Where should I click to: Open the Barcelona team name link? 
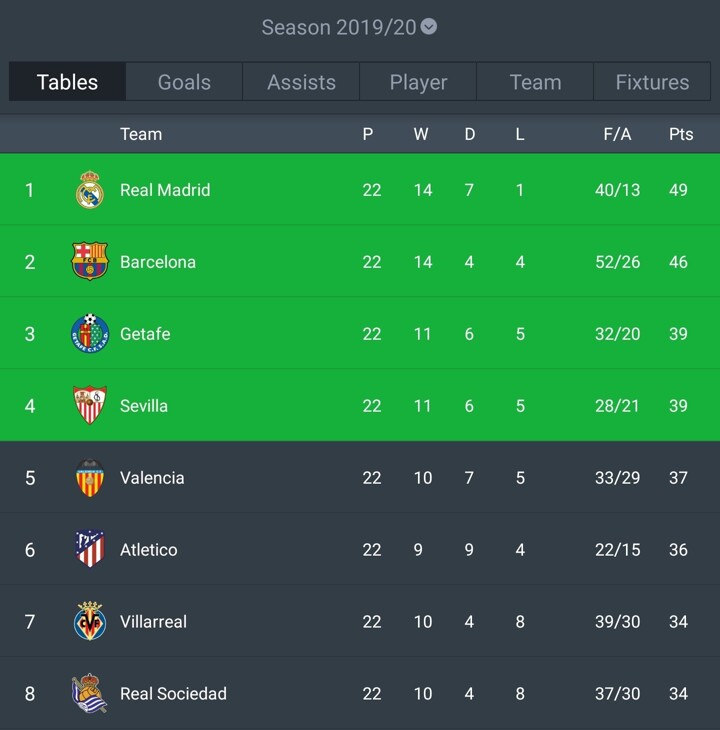pos(158,262)
